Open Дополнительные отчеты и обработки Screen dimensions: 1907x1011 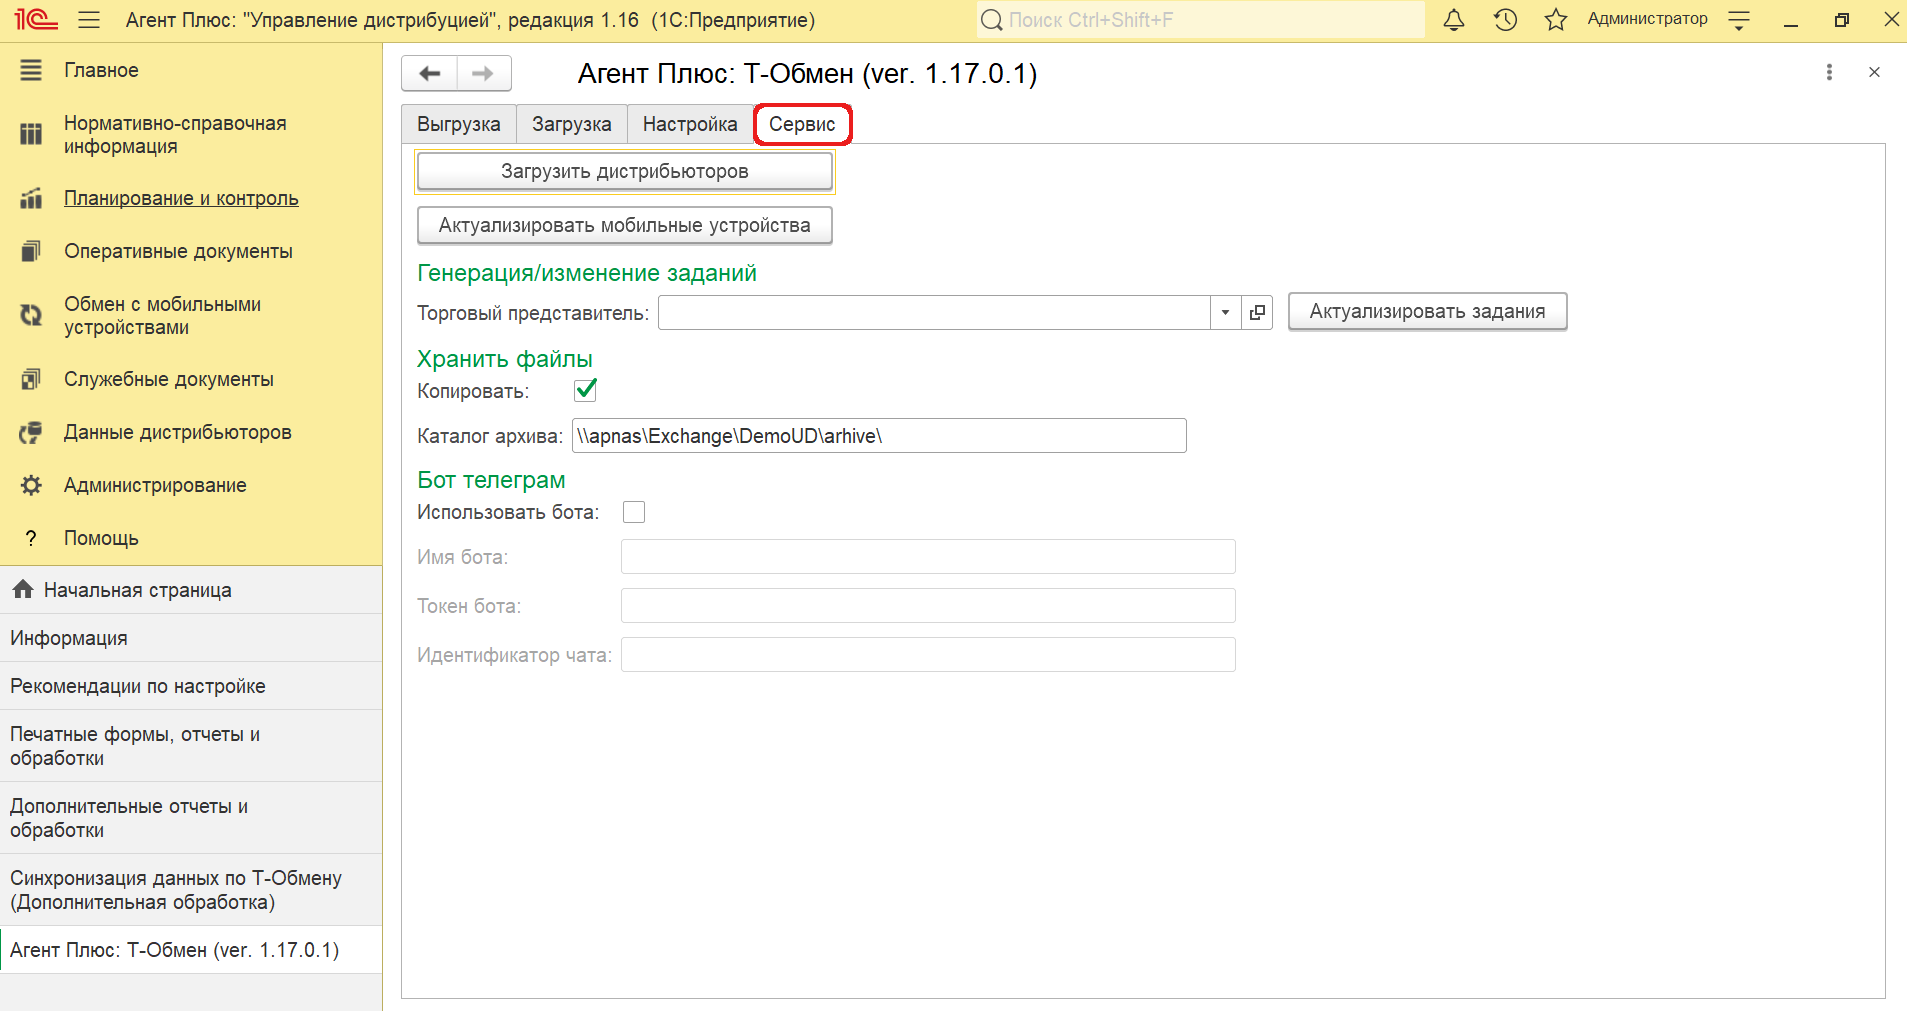click(191, 818)
